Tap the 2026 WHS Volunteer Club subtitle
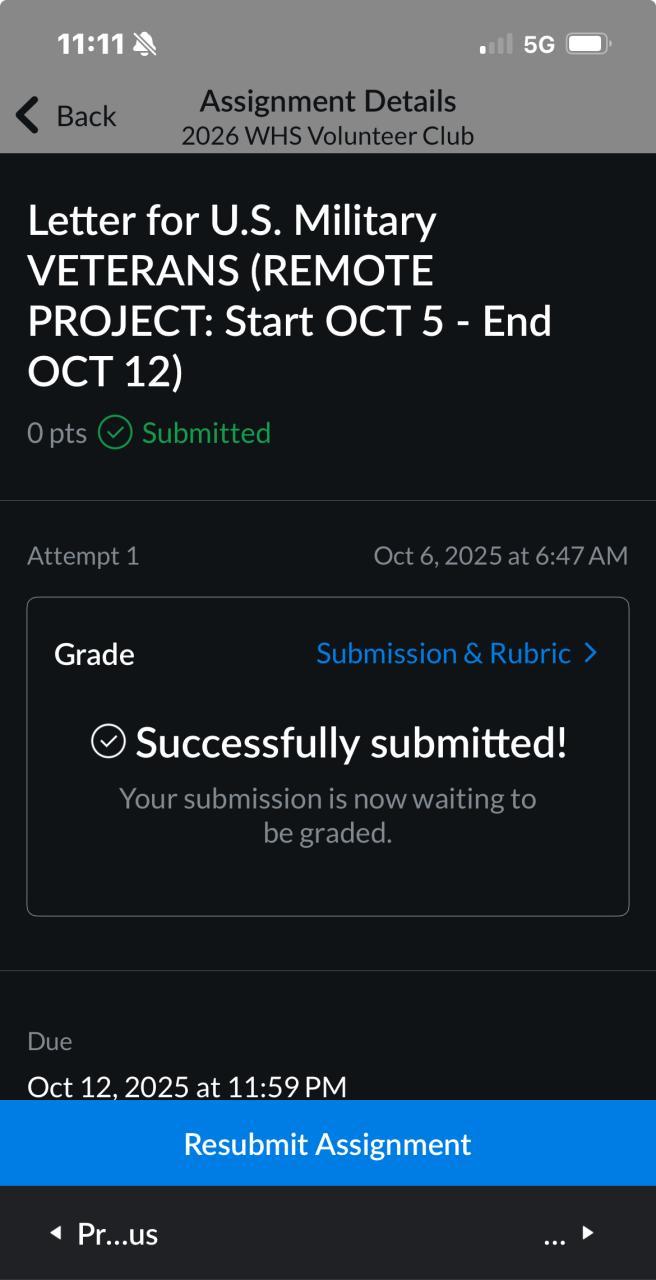Image resolution: width=656 pixels, height=1280 pixels. 328,136
